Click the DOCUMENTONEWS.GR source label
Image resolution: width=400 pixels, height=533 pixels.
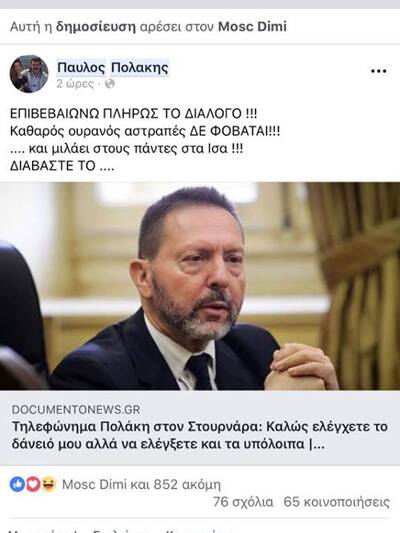[x=76, y=410]
